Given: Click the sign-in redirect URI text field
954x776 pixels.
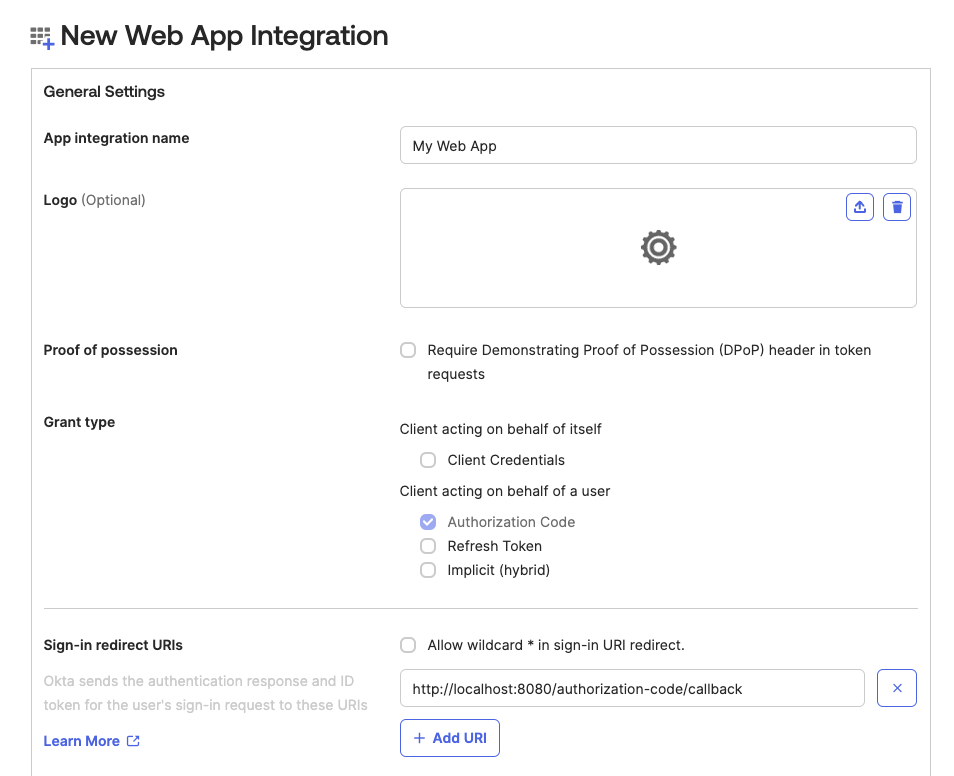Looking at the screenshot, I should 631,688.
